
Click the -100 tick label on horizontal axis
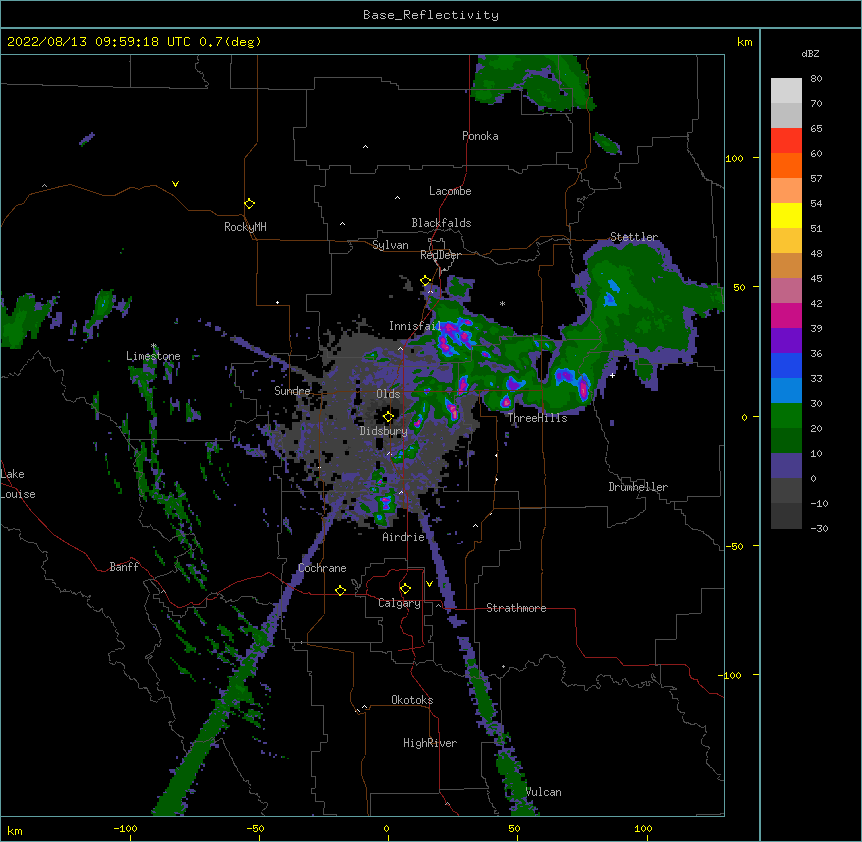pyautogui.click(x=125, y=828)
